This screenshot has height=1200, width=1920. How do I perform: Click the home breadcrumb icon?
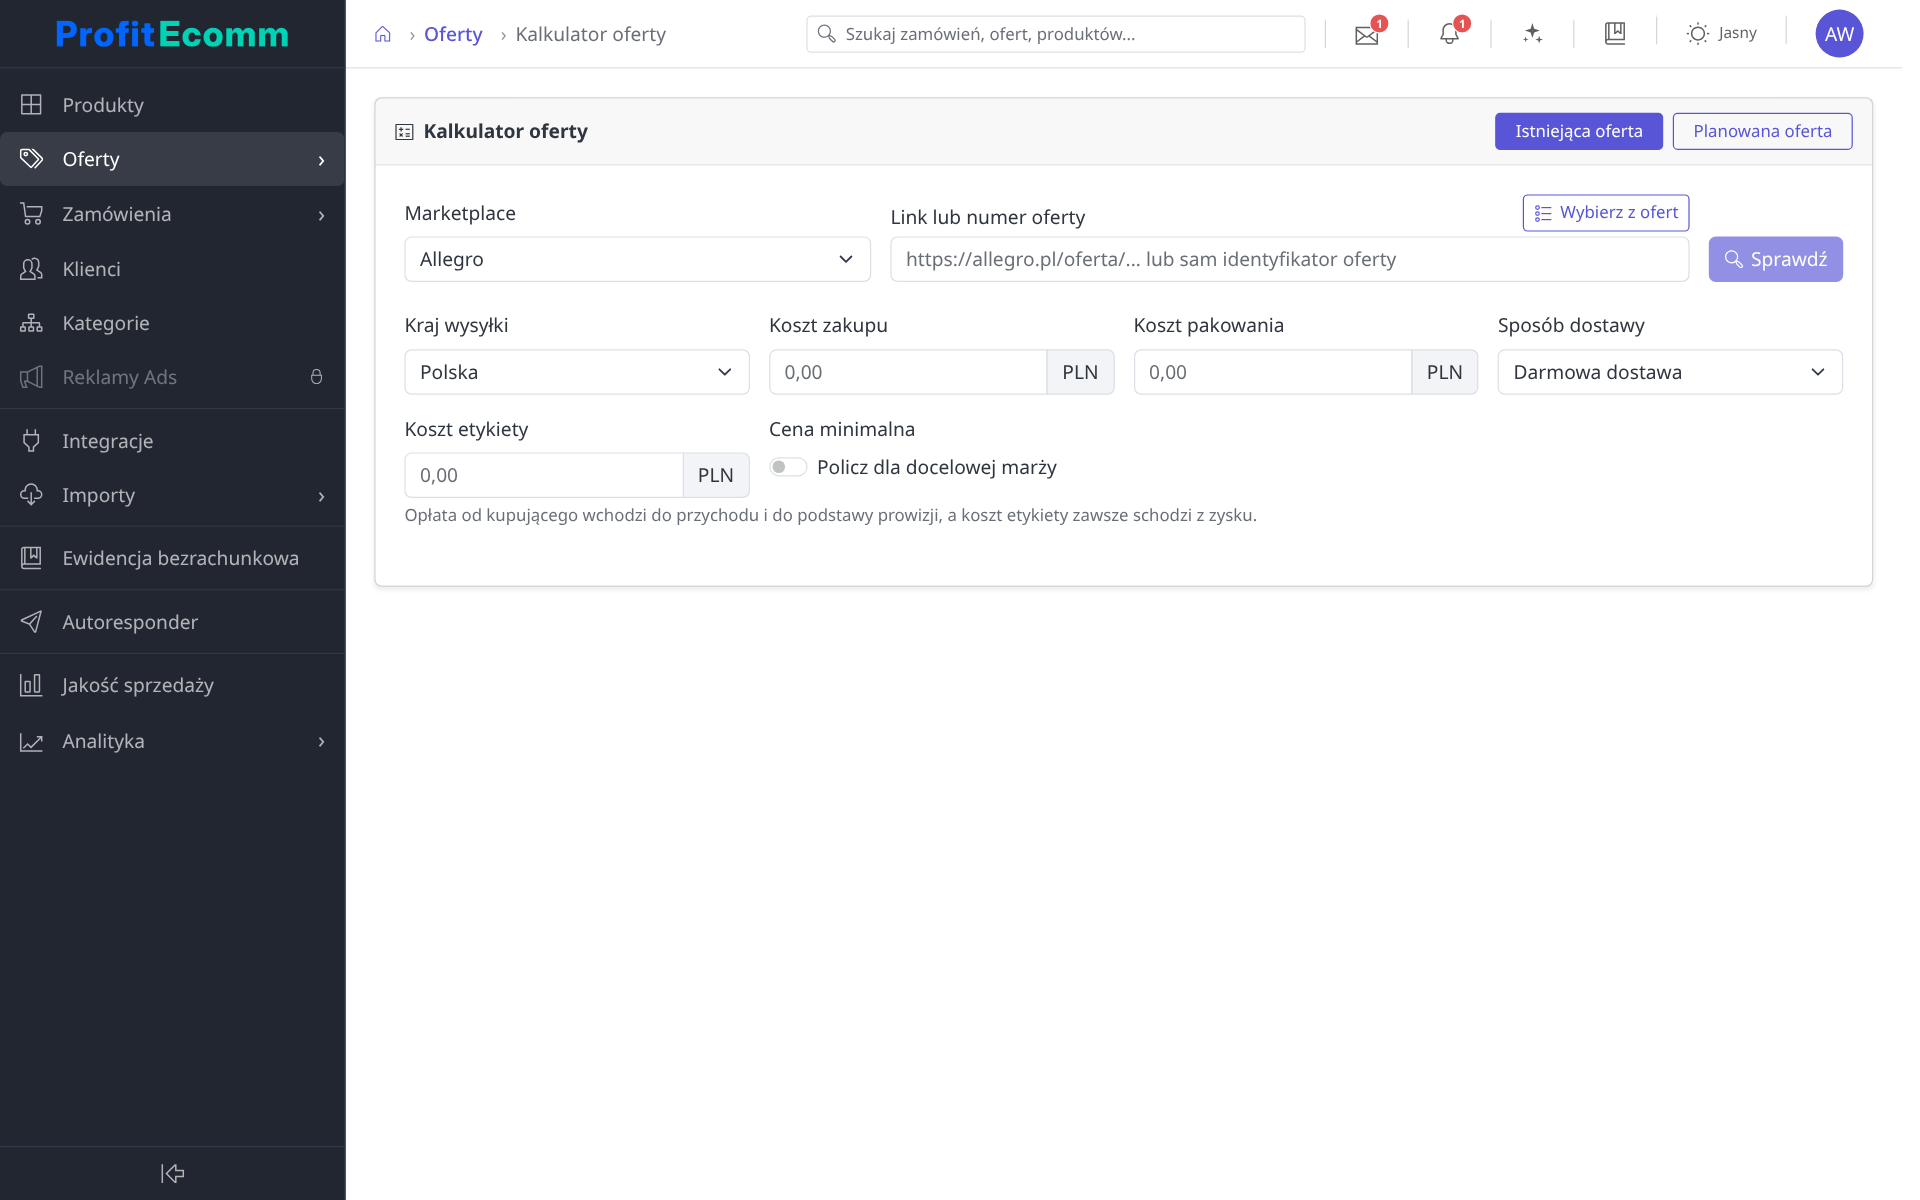click(x=382, y=34)
